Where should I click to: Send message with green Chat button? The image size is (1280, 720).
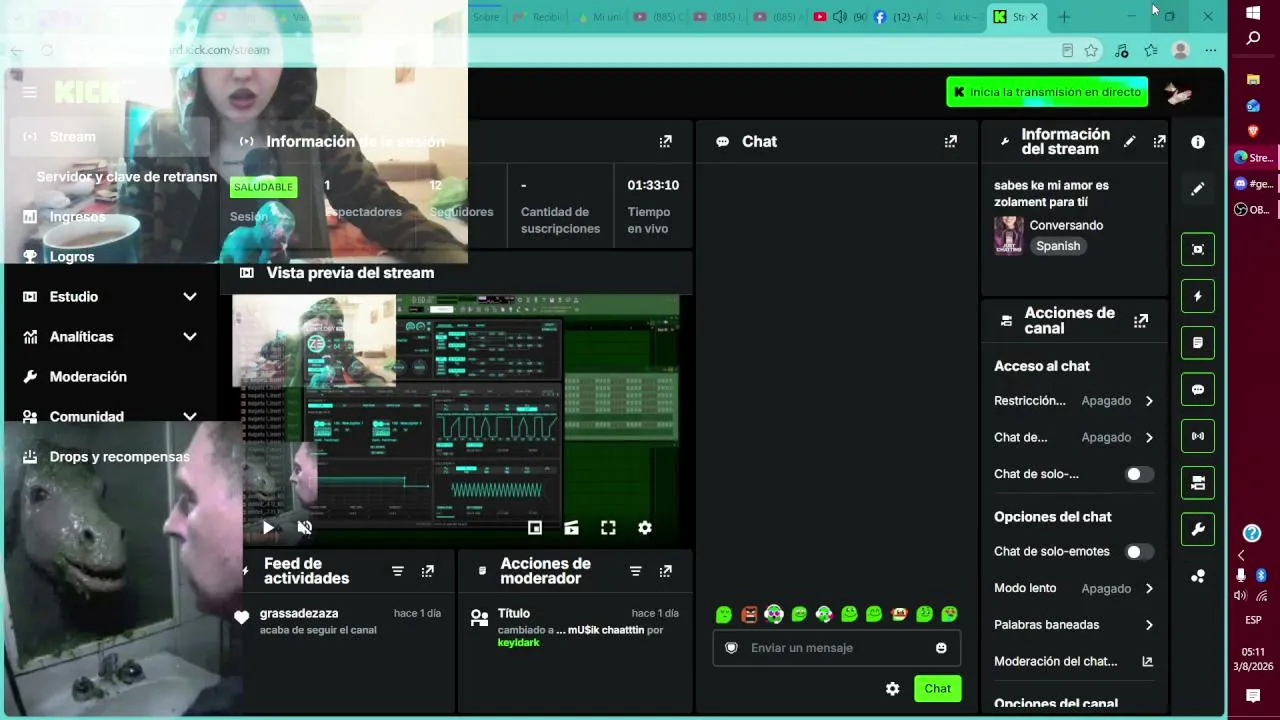pyautogui.click(x=937, y=689)
